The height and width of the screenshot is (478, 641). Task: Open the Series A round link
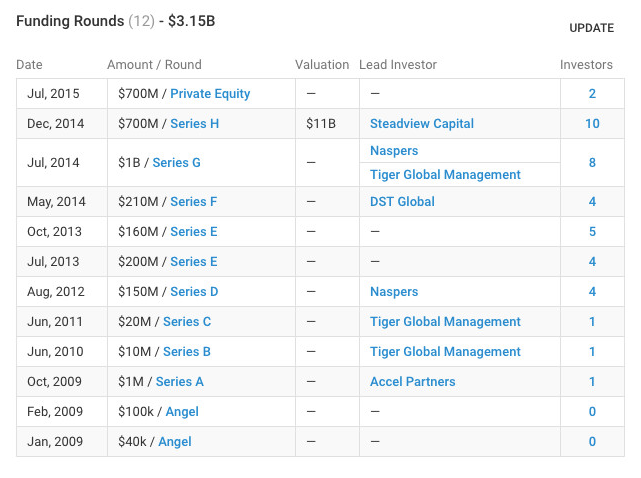[180, 382]
